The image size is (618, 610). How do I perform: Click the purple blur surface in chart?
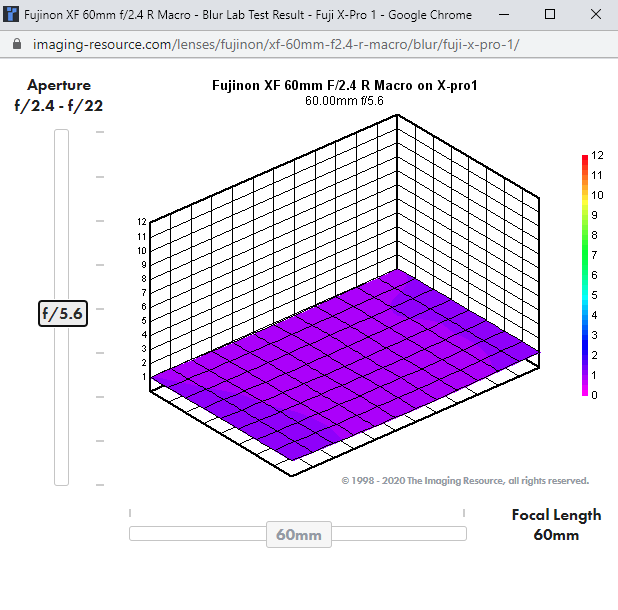click(345, 365)
